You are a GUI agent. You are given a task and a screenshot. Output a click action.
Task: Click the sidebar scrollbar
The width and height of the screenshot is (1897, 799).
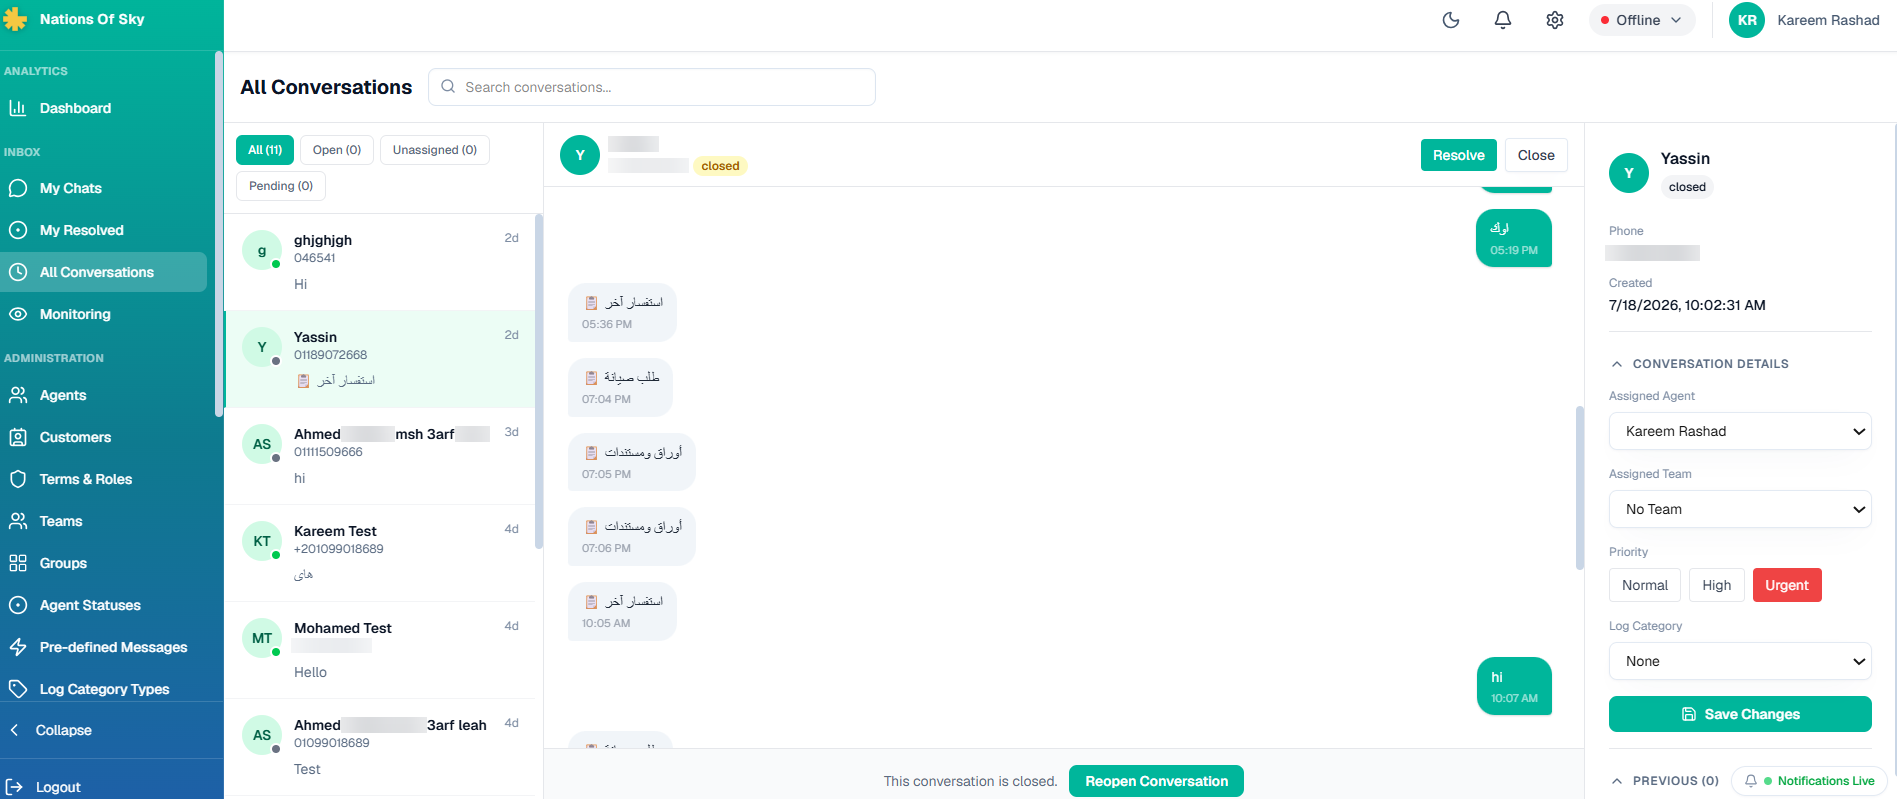219,234
